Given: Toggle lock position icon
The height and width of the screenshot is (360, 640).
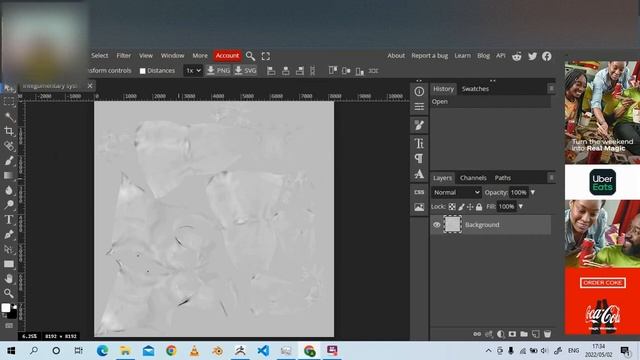Looking at the screenshot, I should point(470,207).
